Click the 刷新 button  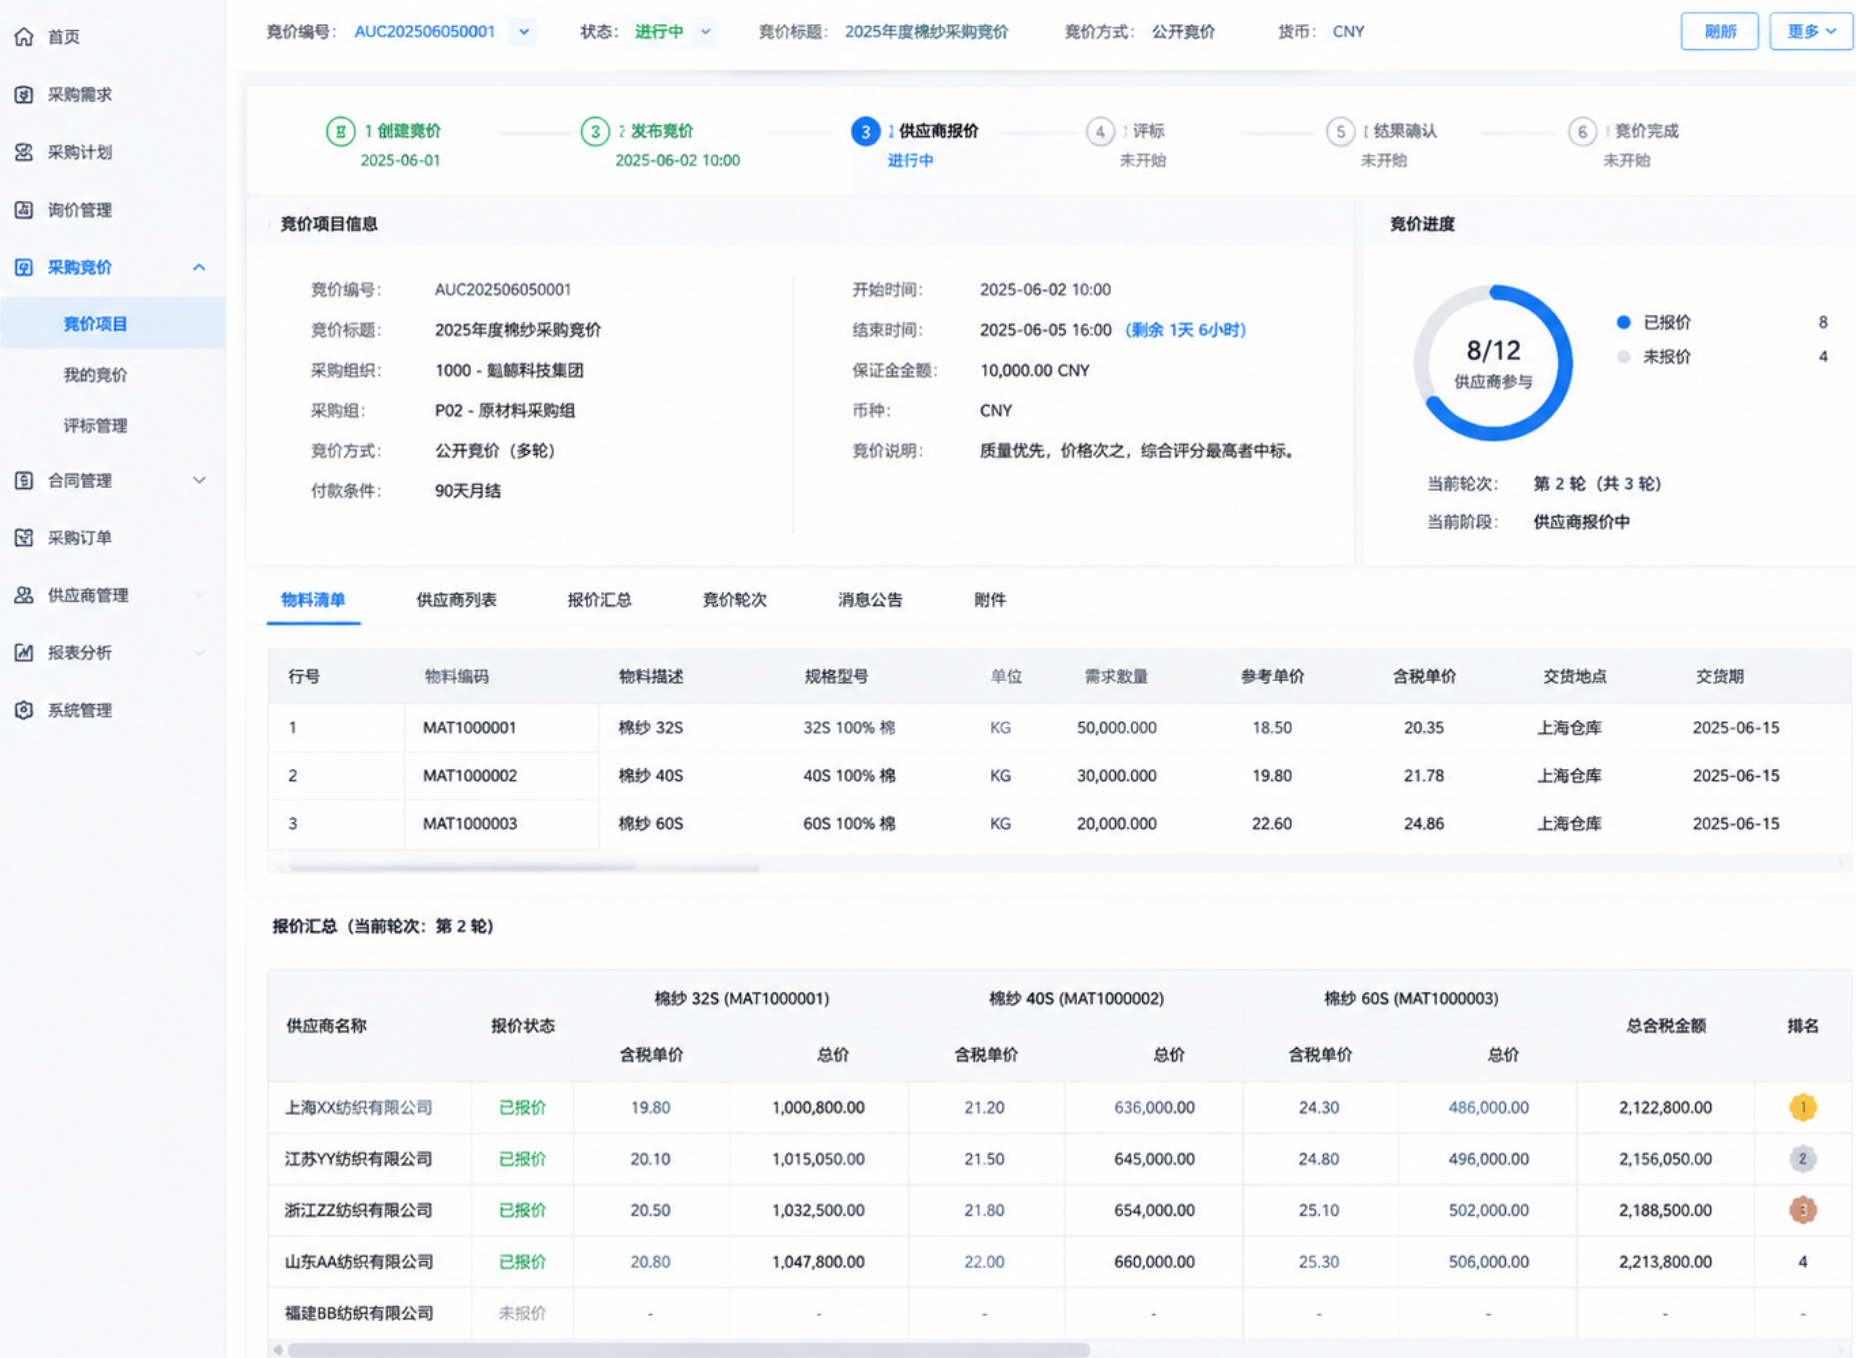click(x=1719, y=32)
